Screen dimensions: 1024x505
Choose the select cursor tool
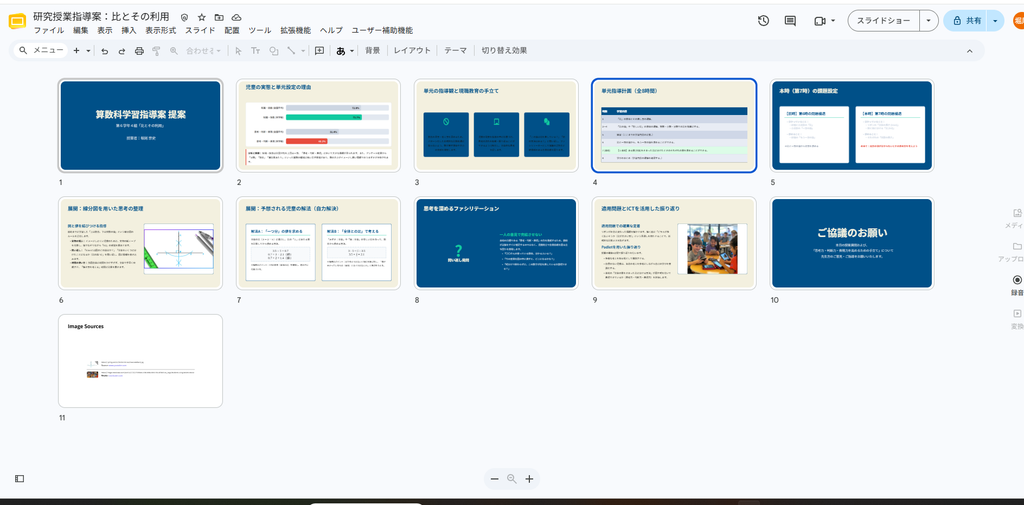coord(238,50)
